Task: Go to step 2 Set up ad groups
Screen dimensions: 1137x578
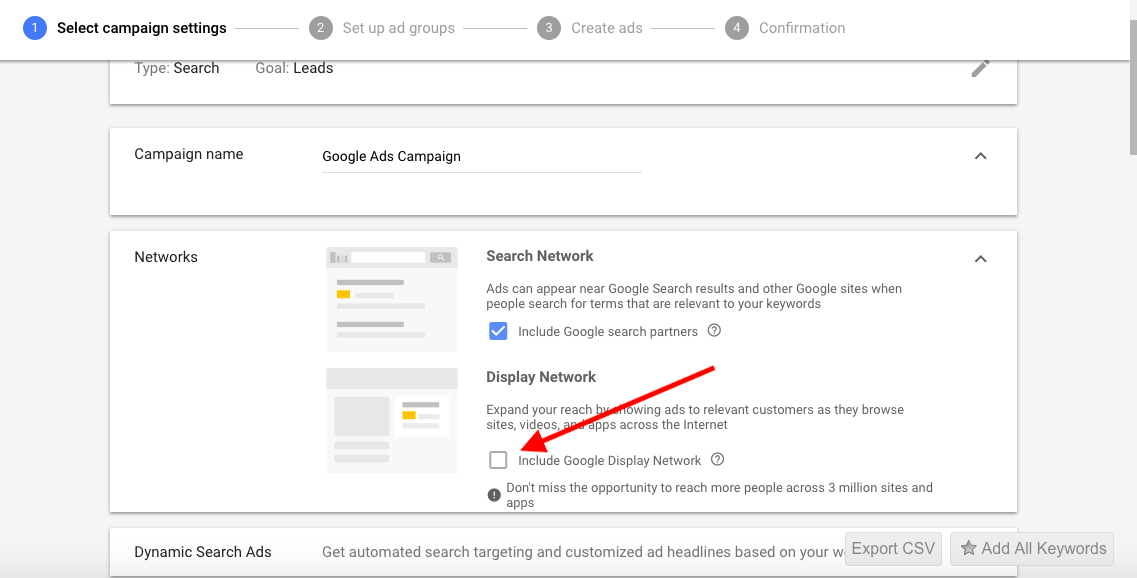Action: pyautogui.click(x=381, y=28)
